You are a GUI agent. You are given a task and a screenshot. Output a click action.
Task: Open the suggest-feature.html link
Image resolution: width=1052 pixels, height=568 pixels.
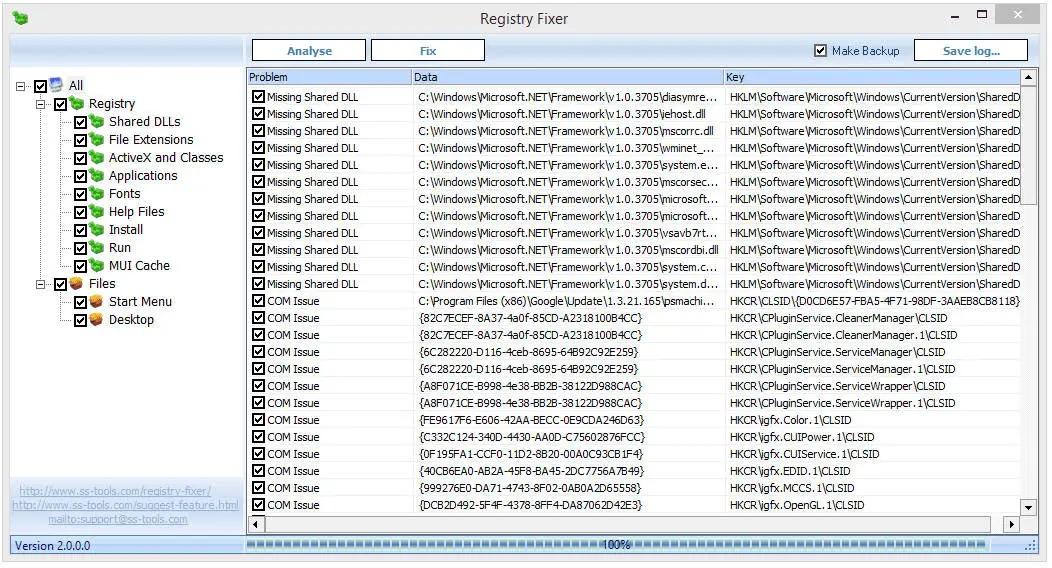(125, 505)
